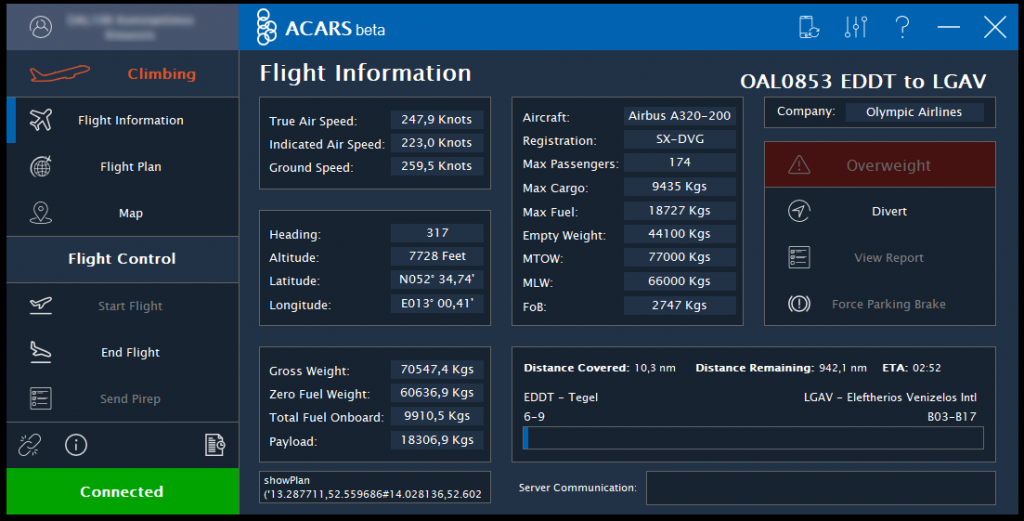The width and height of the screenshot is (1024, 521).
Task: Click the Empty Weight value 44100 Kgs
Action: [679, 234]
